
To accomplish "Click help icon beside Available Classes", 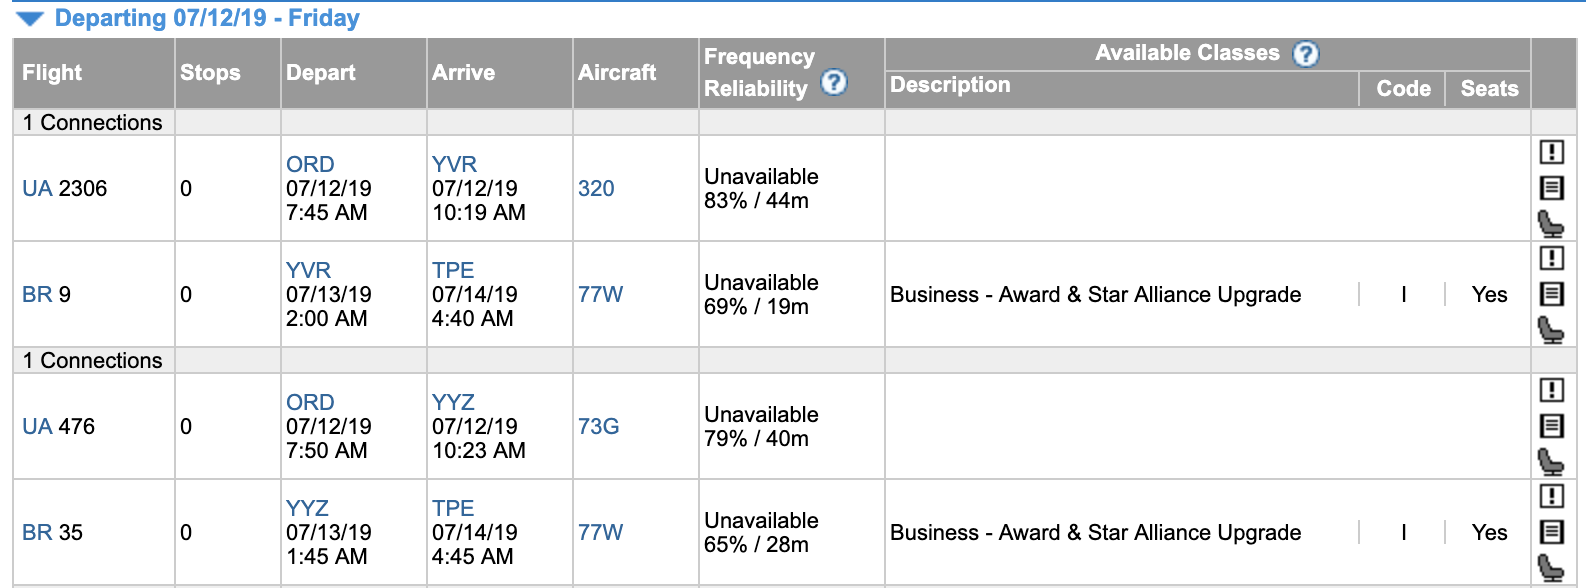I will [1305, 54].
